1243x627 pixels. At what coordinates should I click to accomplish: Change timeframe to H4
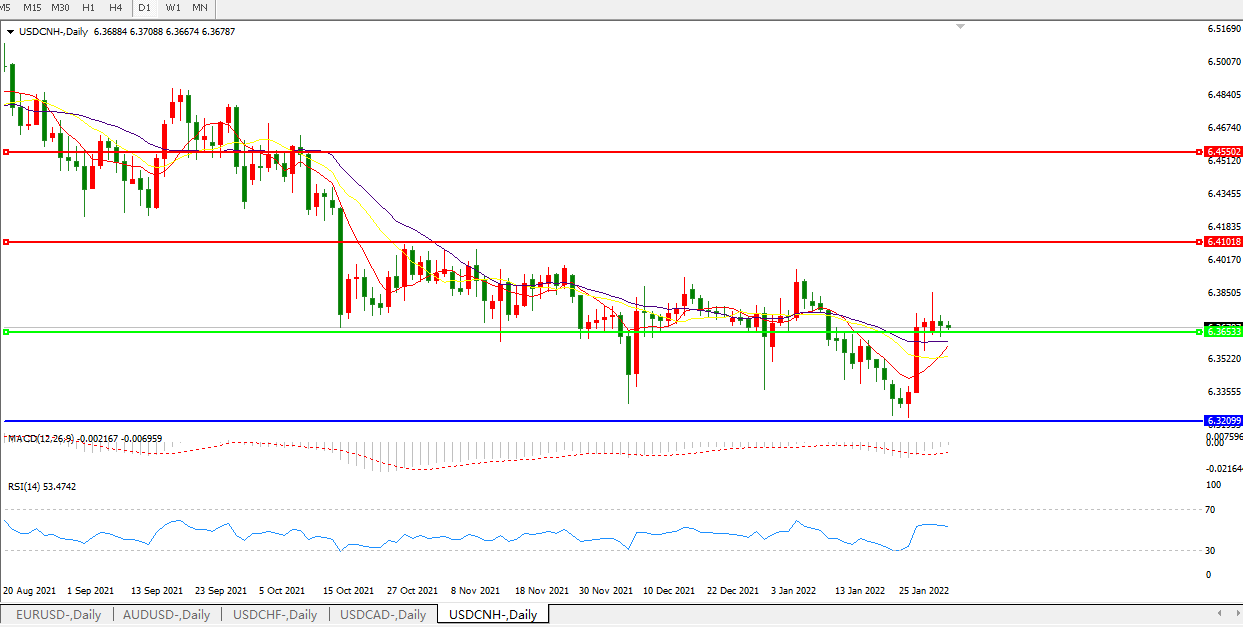(x=116, y=7)
